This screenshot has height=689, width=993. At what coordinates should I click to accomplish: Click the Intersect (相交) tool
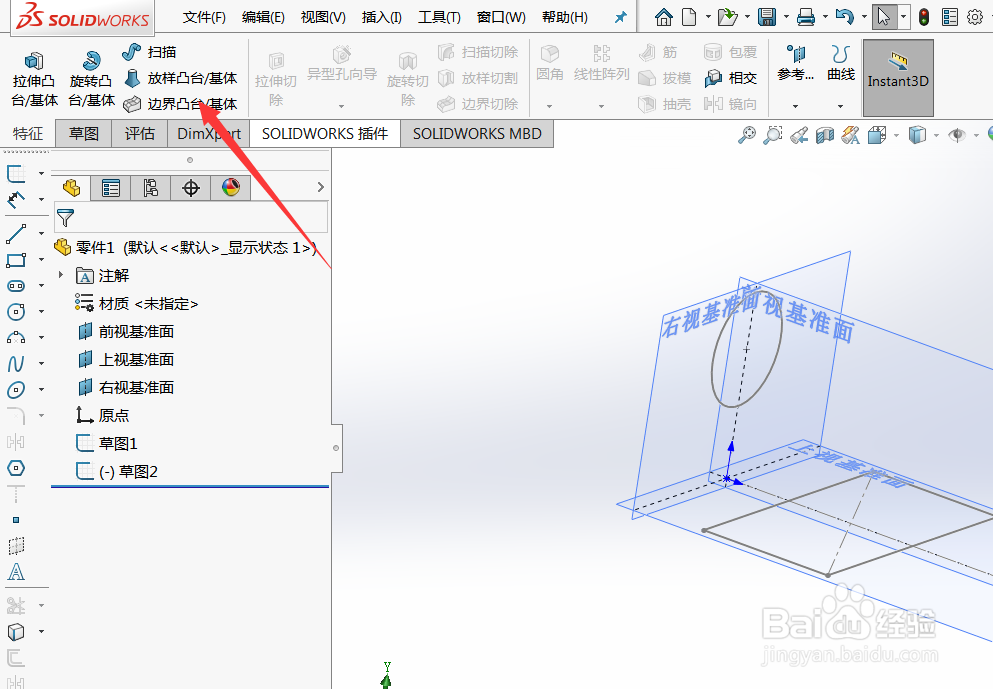coord(730,78)
